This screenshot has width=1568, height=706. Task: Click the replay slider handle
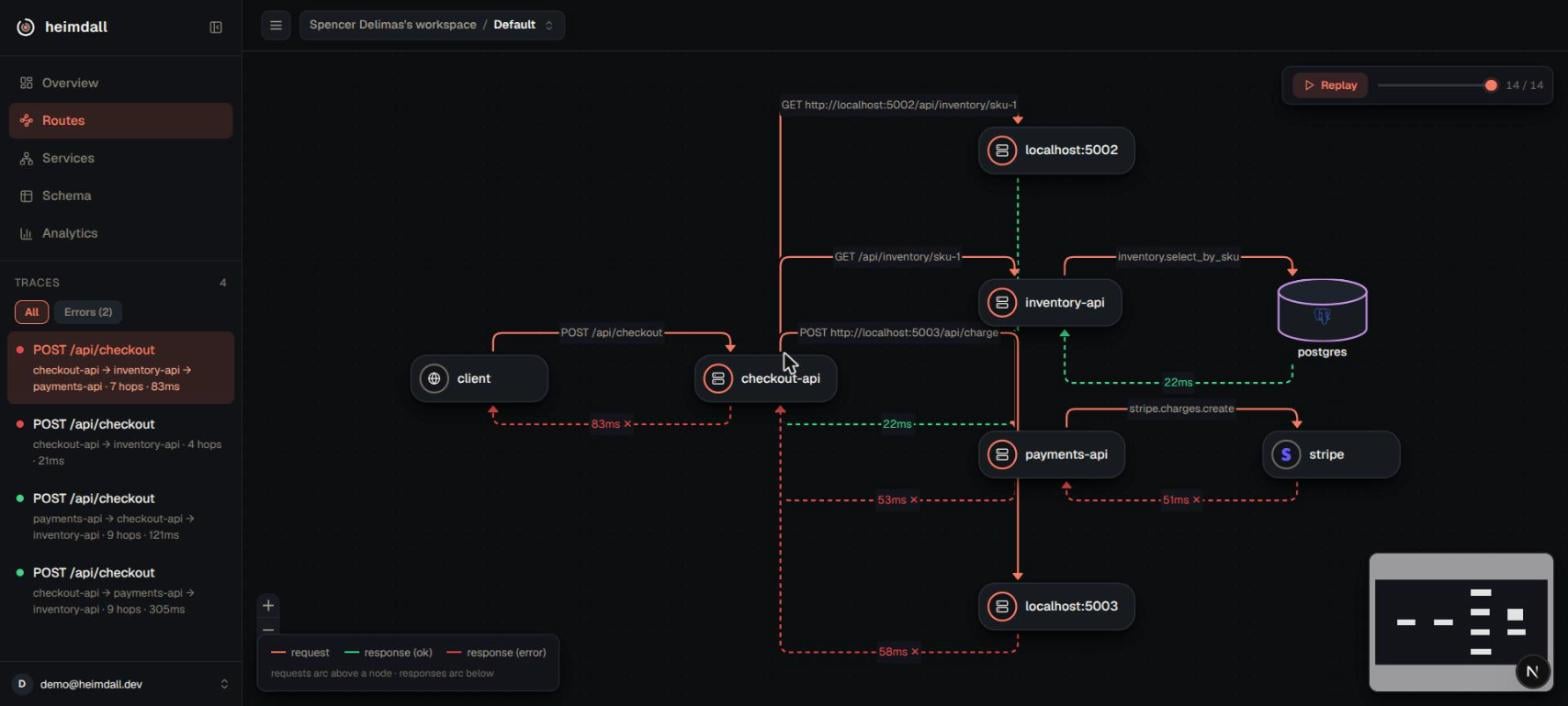1491,85
